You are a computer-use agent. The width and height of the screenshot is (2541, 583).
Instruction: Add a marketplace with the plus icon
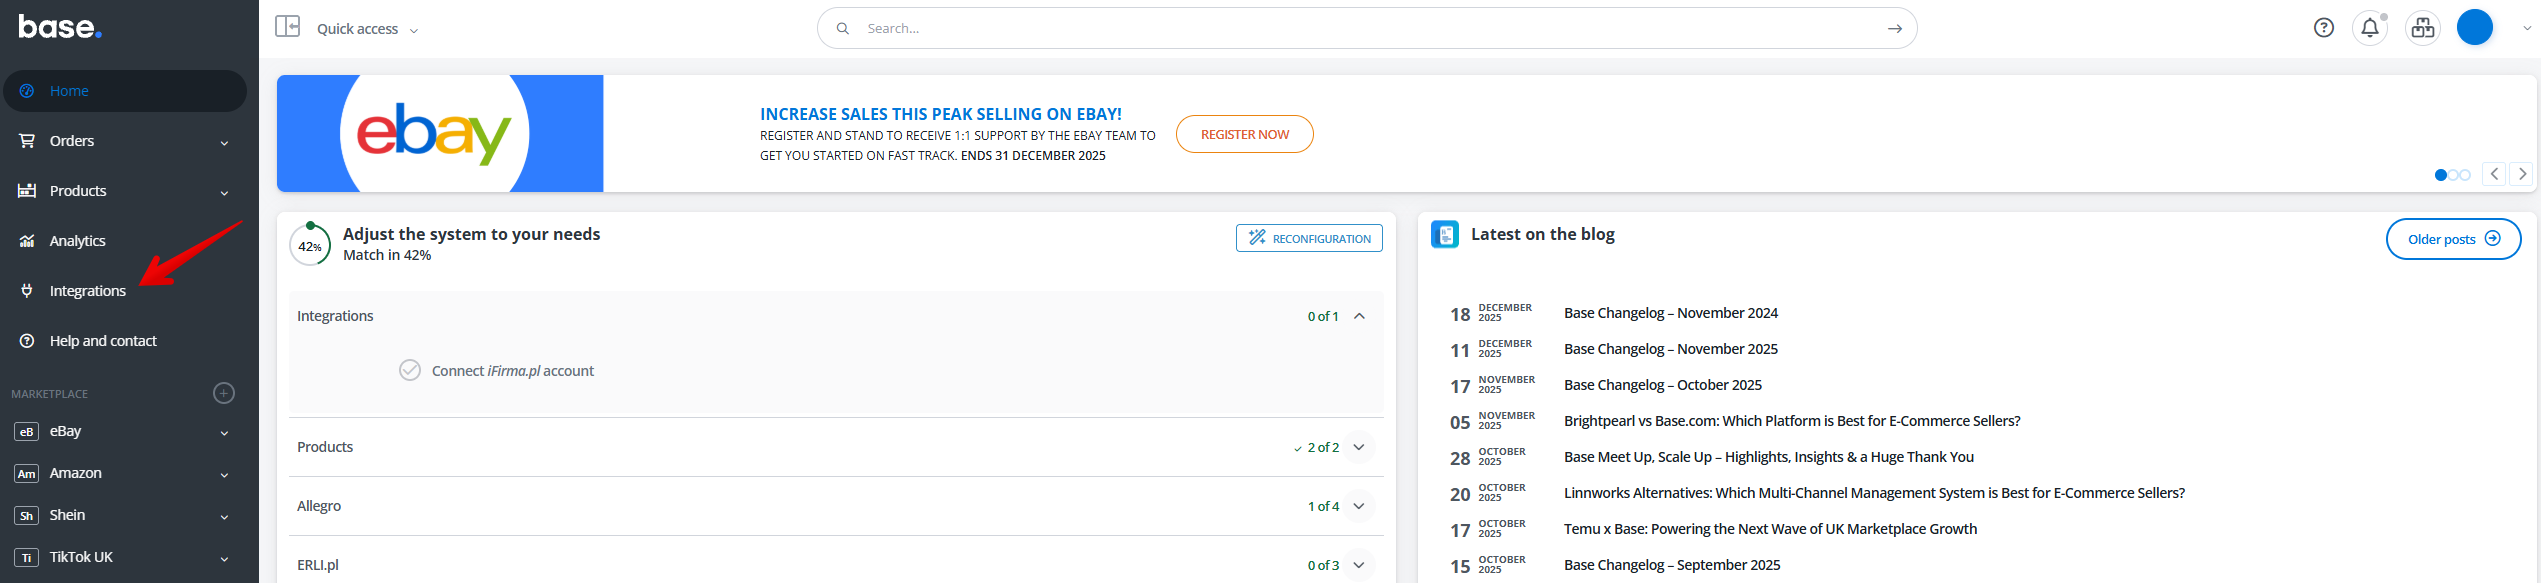pyautogui.click(x=224, y=393)
